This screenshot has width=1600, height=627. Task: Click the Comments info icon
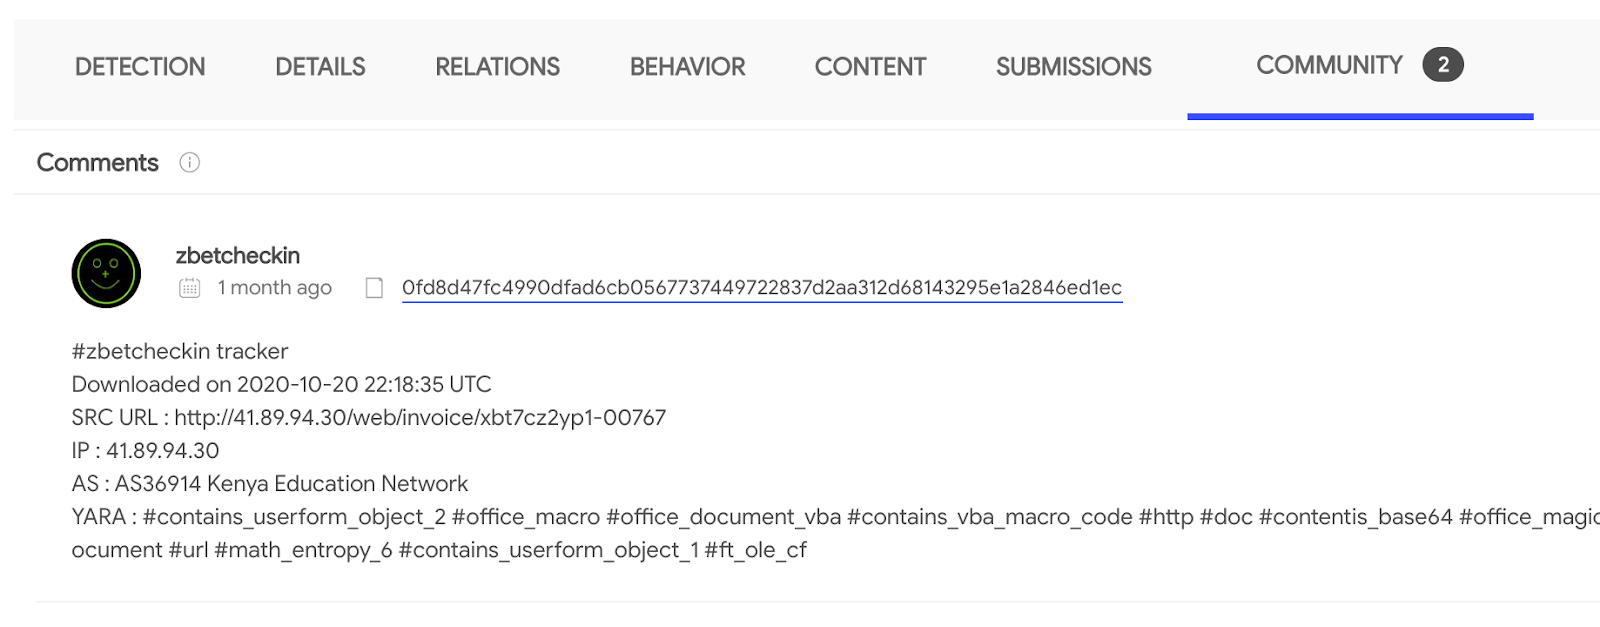coord(189,162)
